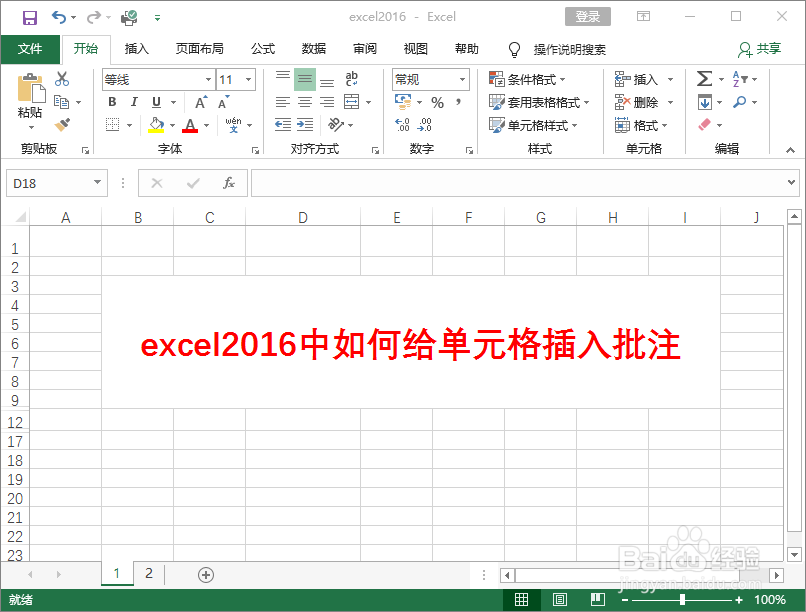This screenshot has width=806, height=612.
Task: Switch to the 公式 ribbon tab
Action: click(263, 49)
